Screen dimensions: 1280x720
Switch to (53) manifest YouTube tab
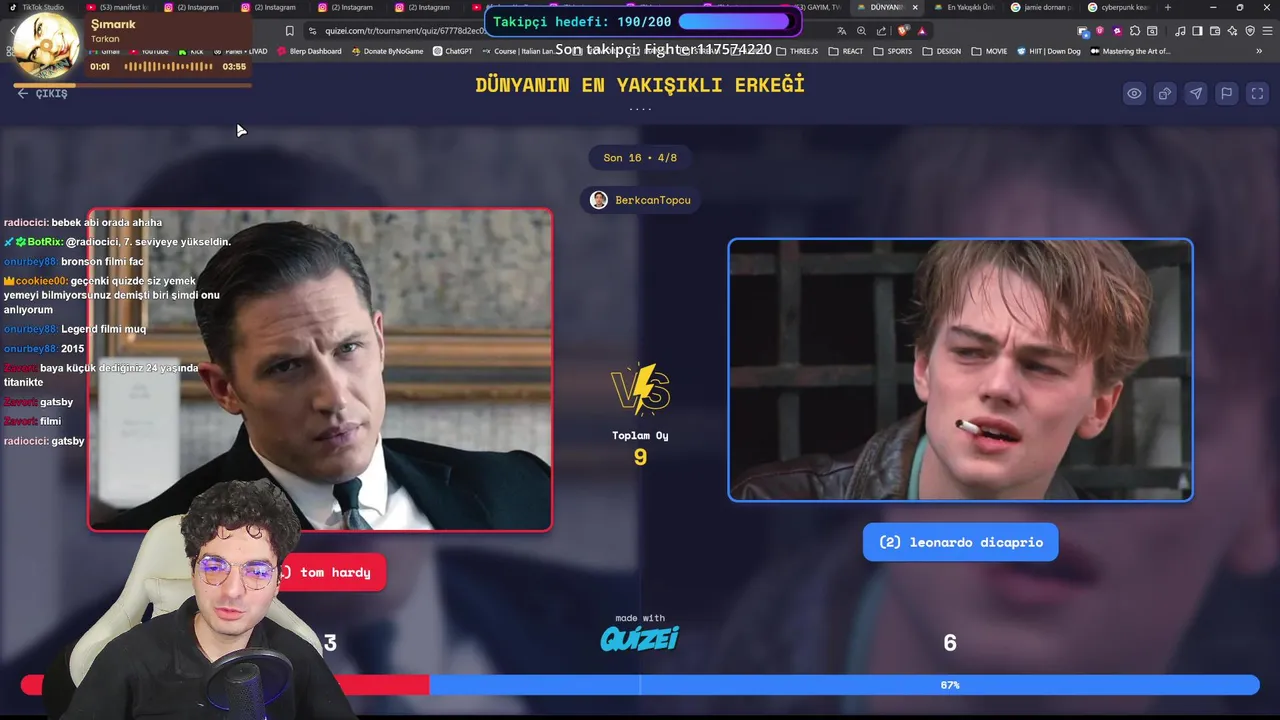(116, 7)
